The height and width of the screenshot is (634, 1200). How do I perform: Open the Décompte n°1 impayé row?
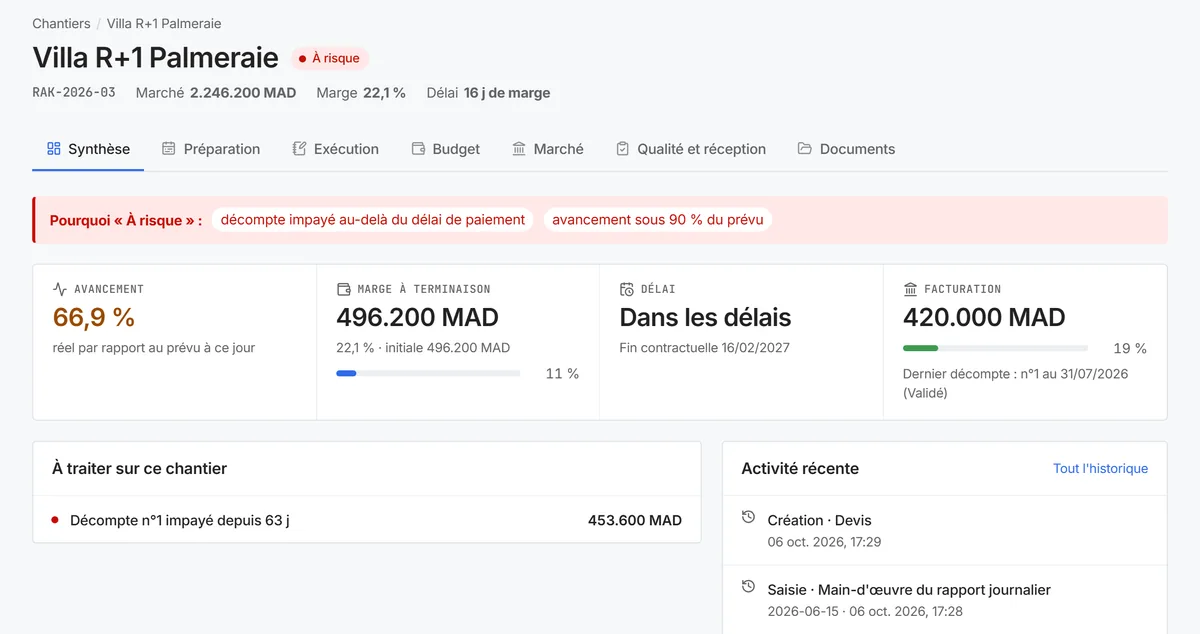(x=367, y=520)
